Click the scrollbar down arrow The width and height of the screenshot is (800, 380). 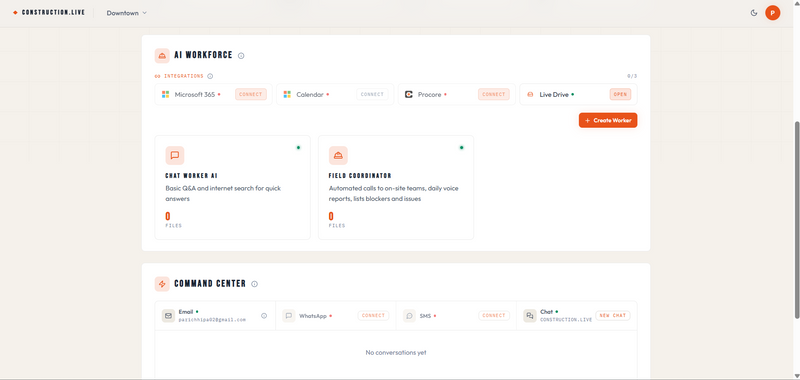[x=796, y=376]
